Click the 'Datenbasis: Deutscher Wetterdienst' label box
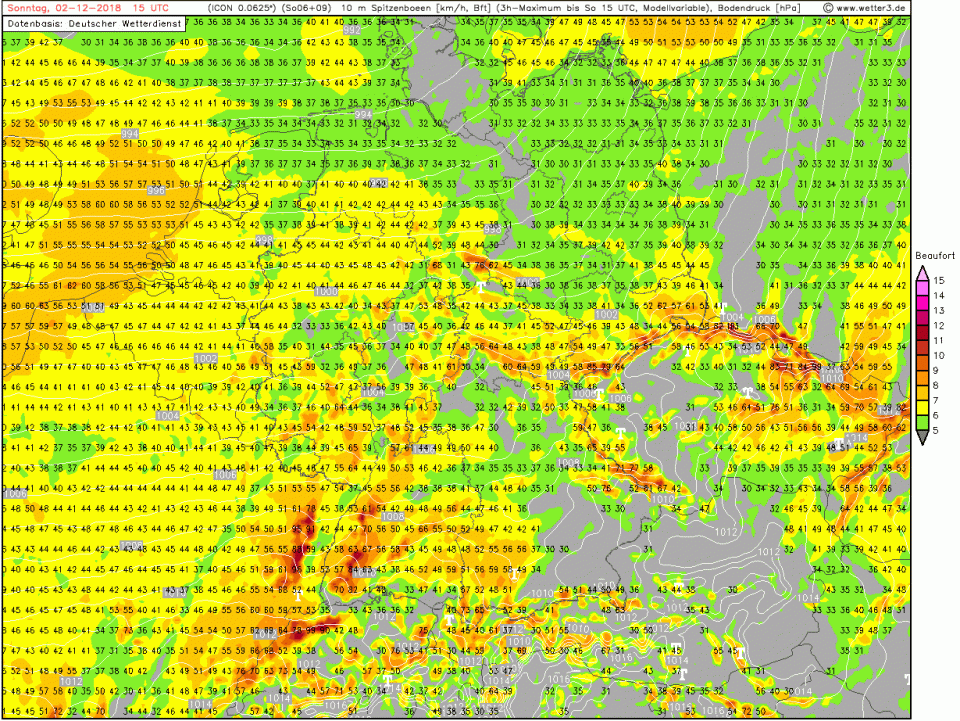Screen dimensions: 960x721 (94, 22)
